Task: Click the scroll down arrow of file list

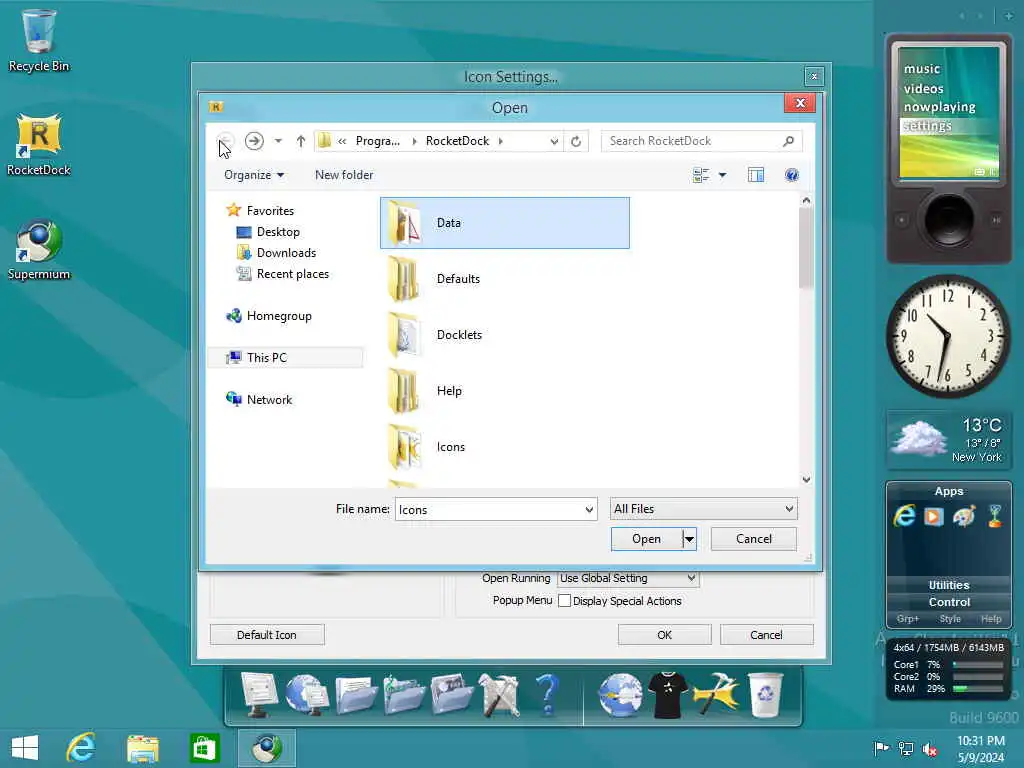Action: 806,479
